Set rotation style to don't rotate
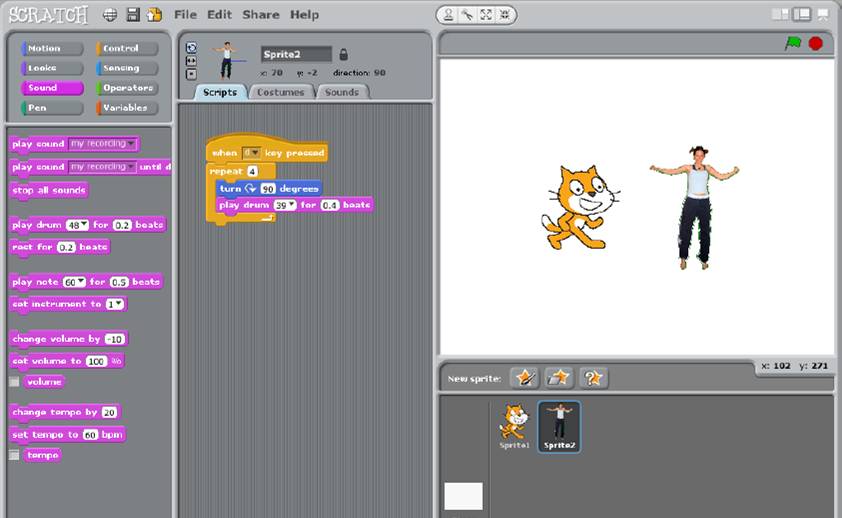Viewport: 842px width, 518px height. coord(191,75)
